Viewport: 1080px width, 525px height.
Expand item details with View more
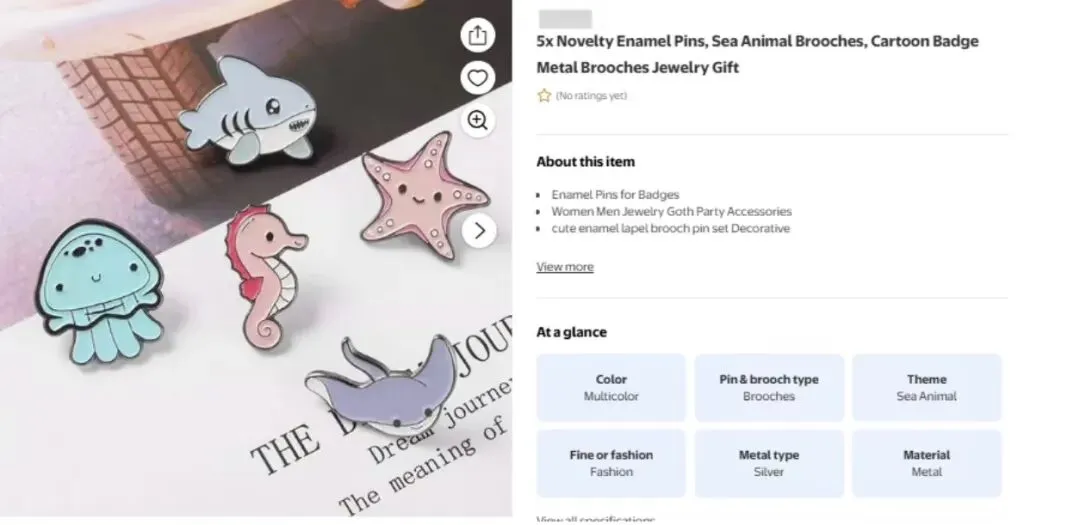[x=565, y=267]
